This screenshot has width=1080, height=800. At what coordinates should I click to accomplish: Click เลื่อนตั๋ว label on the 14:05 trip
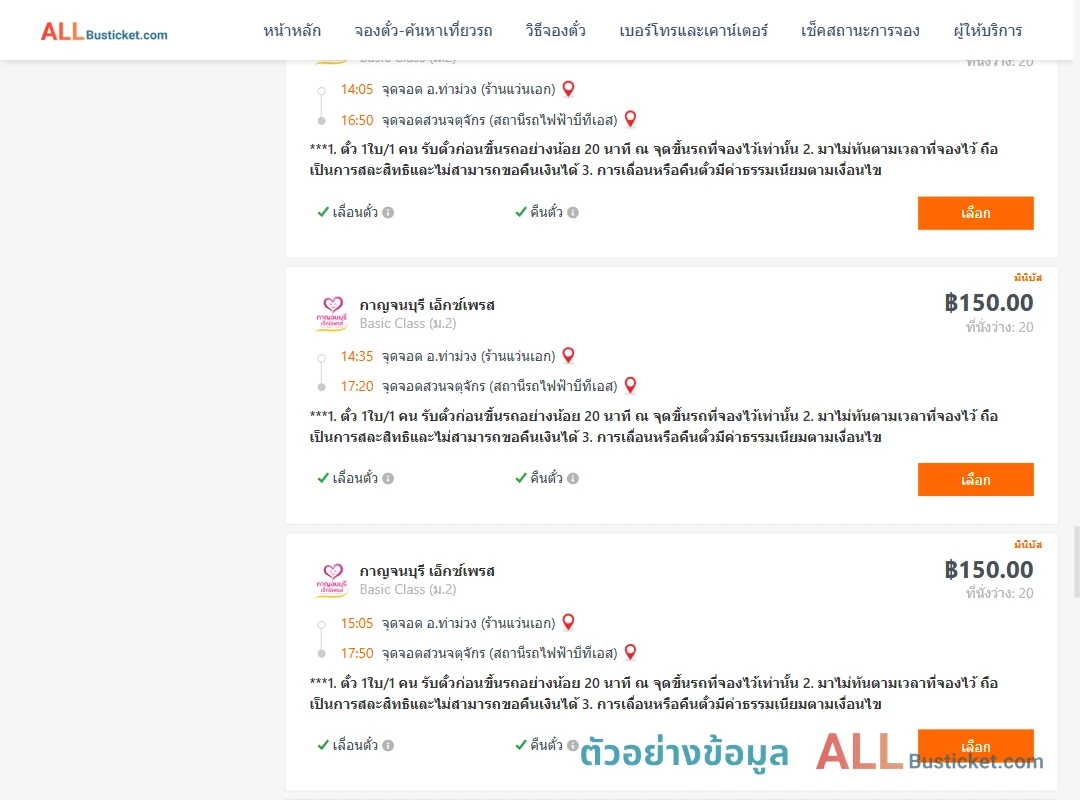[355, 212]
